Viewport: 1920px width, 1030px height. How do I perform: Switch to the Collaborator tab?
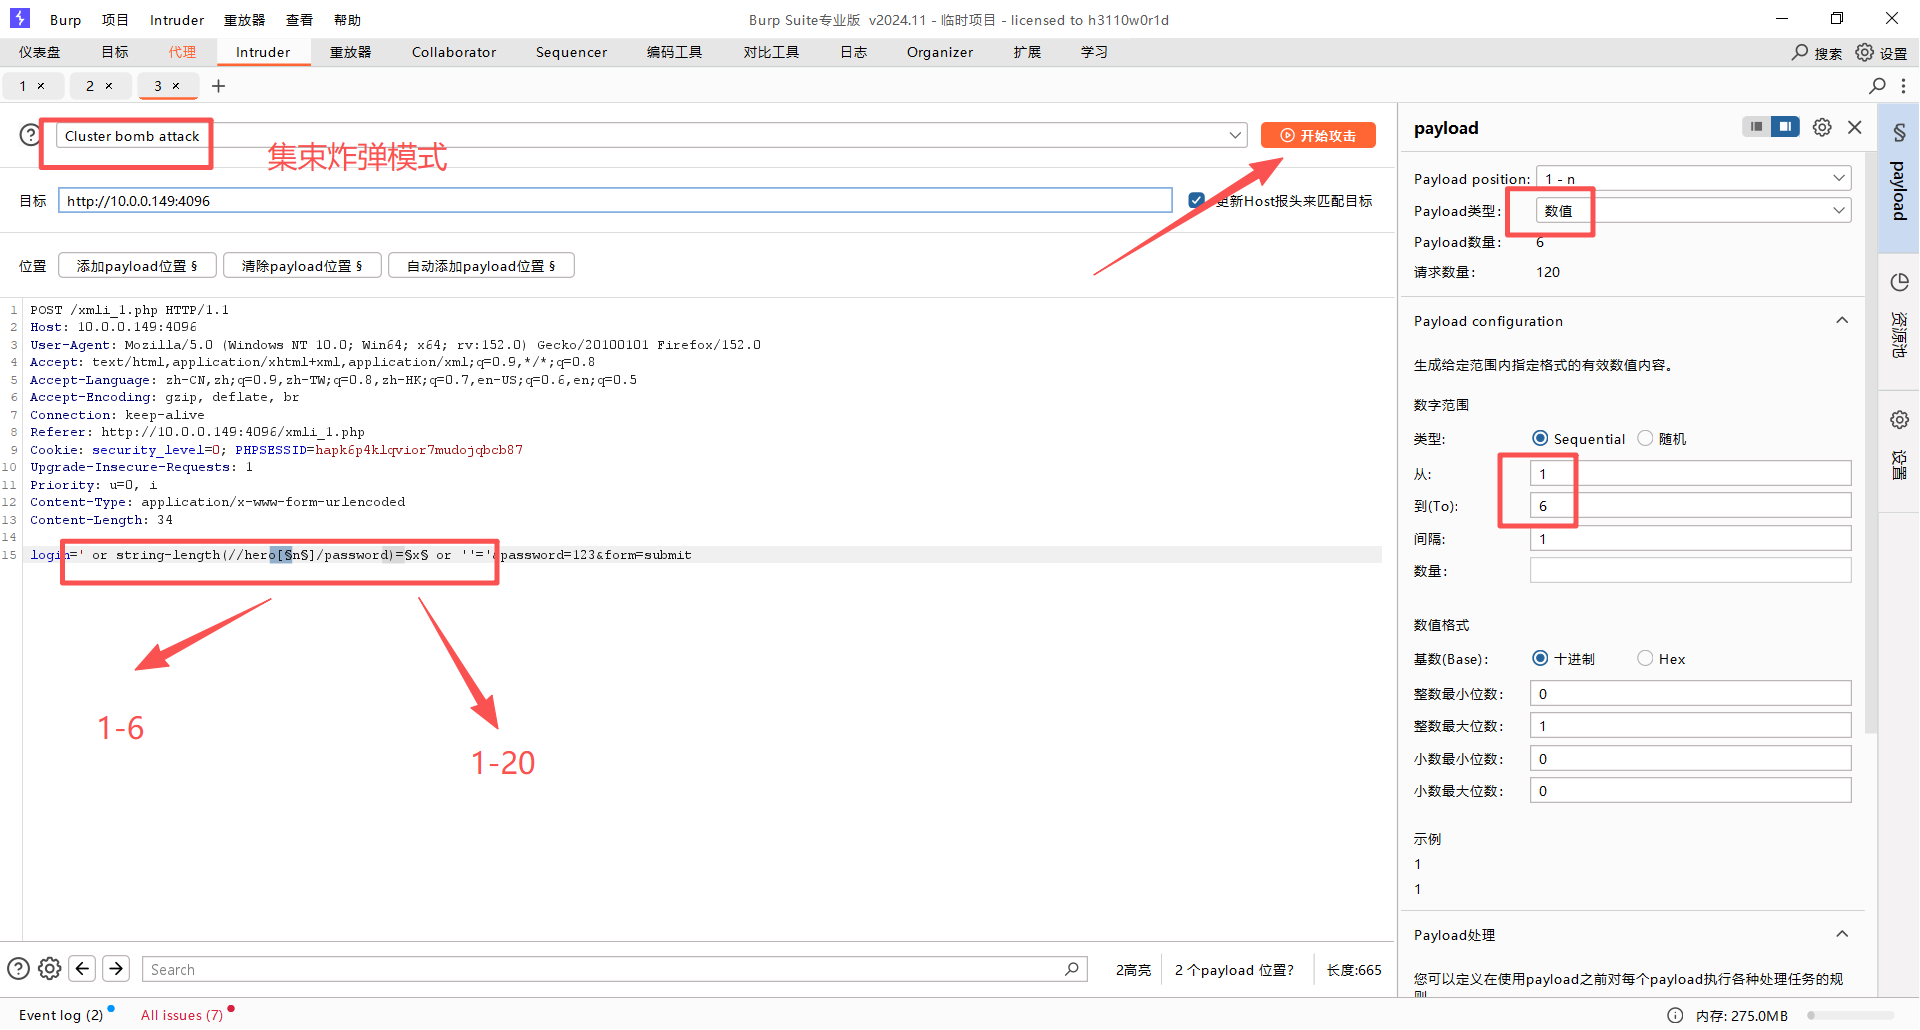(454, 52)
